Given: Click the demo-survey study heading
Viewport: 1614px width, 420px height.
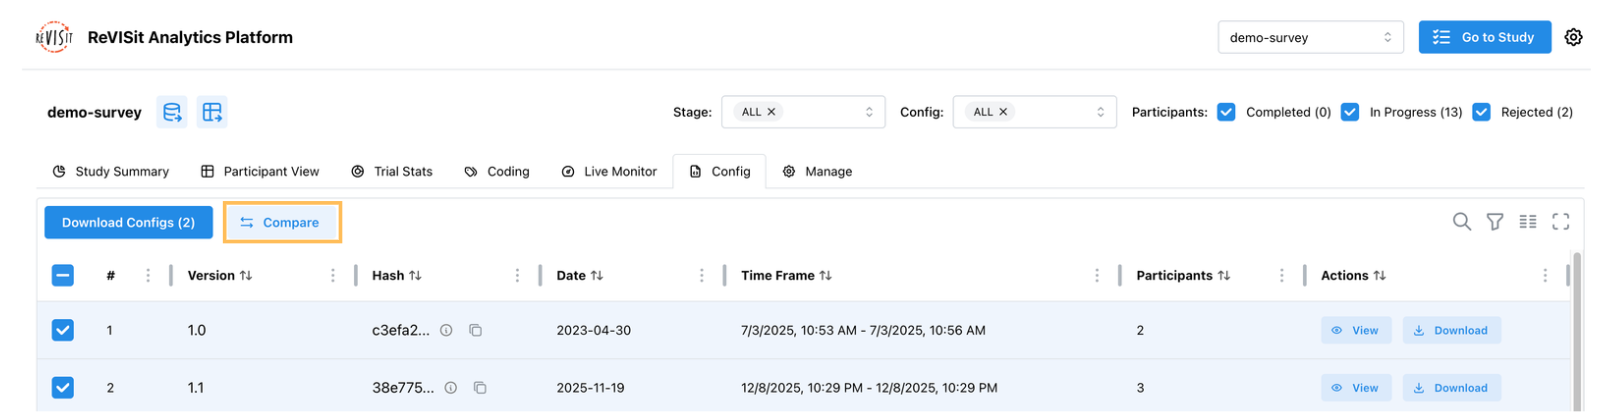Looking at the screenshot, I should [94, 112].
